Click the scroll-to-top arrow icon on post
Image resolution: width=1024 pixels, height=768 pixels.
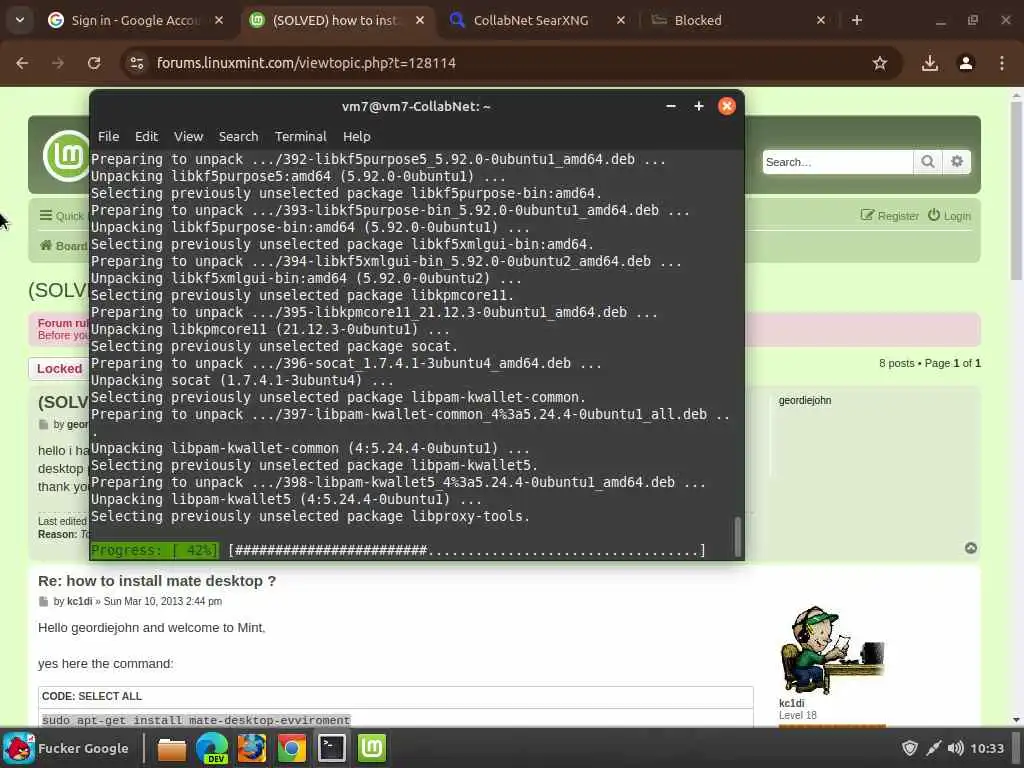pyautogui.click(x=971, y=548)
